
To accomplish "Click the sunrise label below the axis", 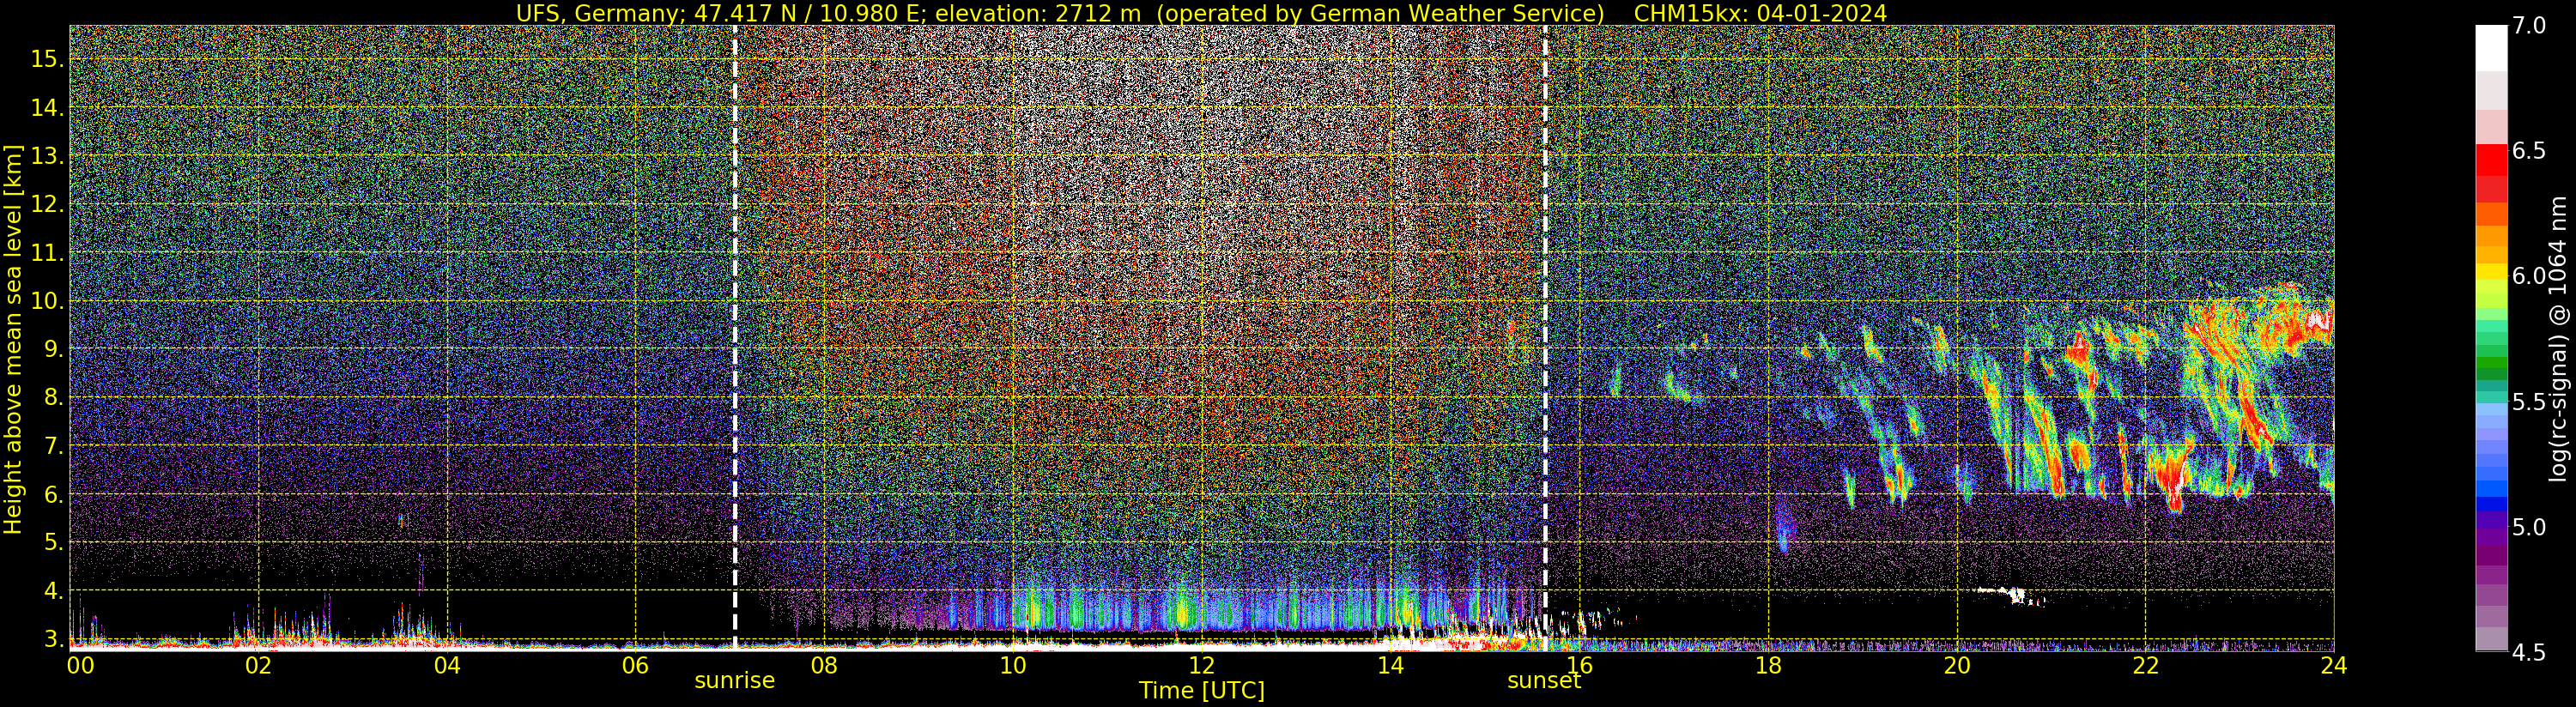I will [735, 680].
